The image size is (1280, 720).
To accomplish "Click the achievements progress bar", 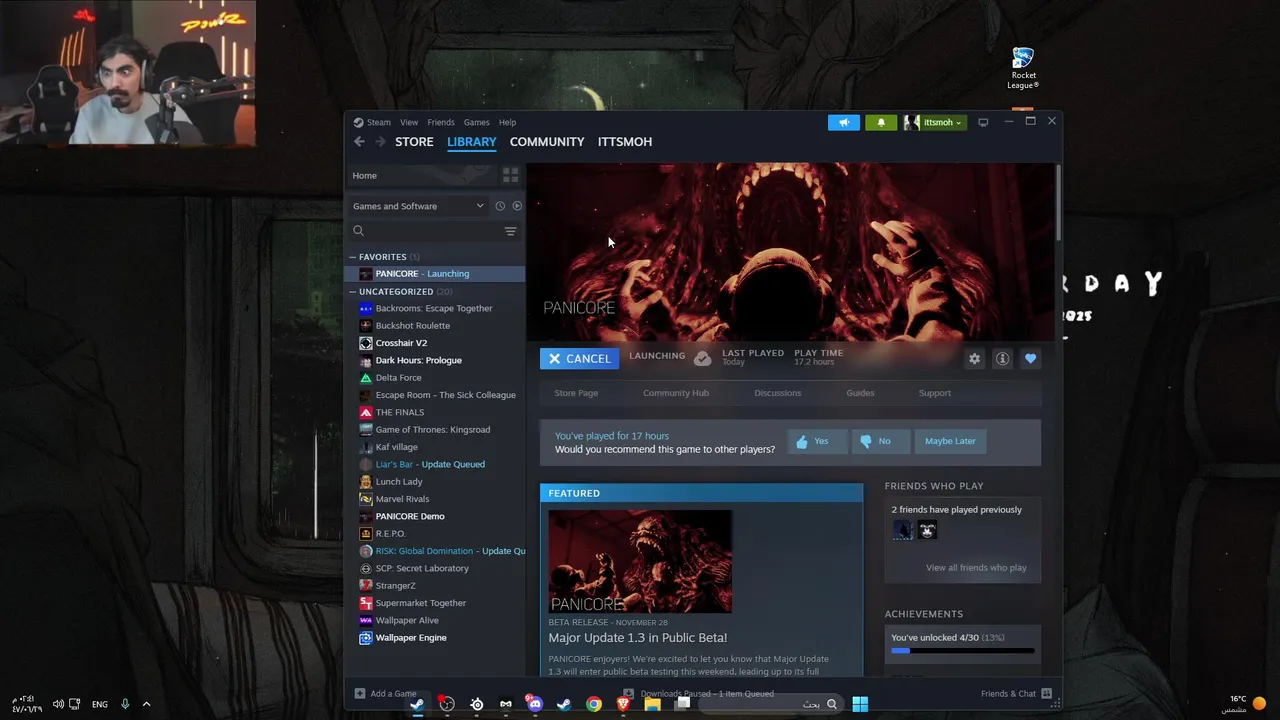I will click(x=962, y=651).
